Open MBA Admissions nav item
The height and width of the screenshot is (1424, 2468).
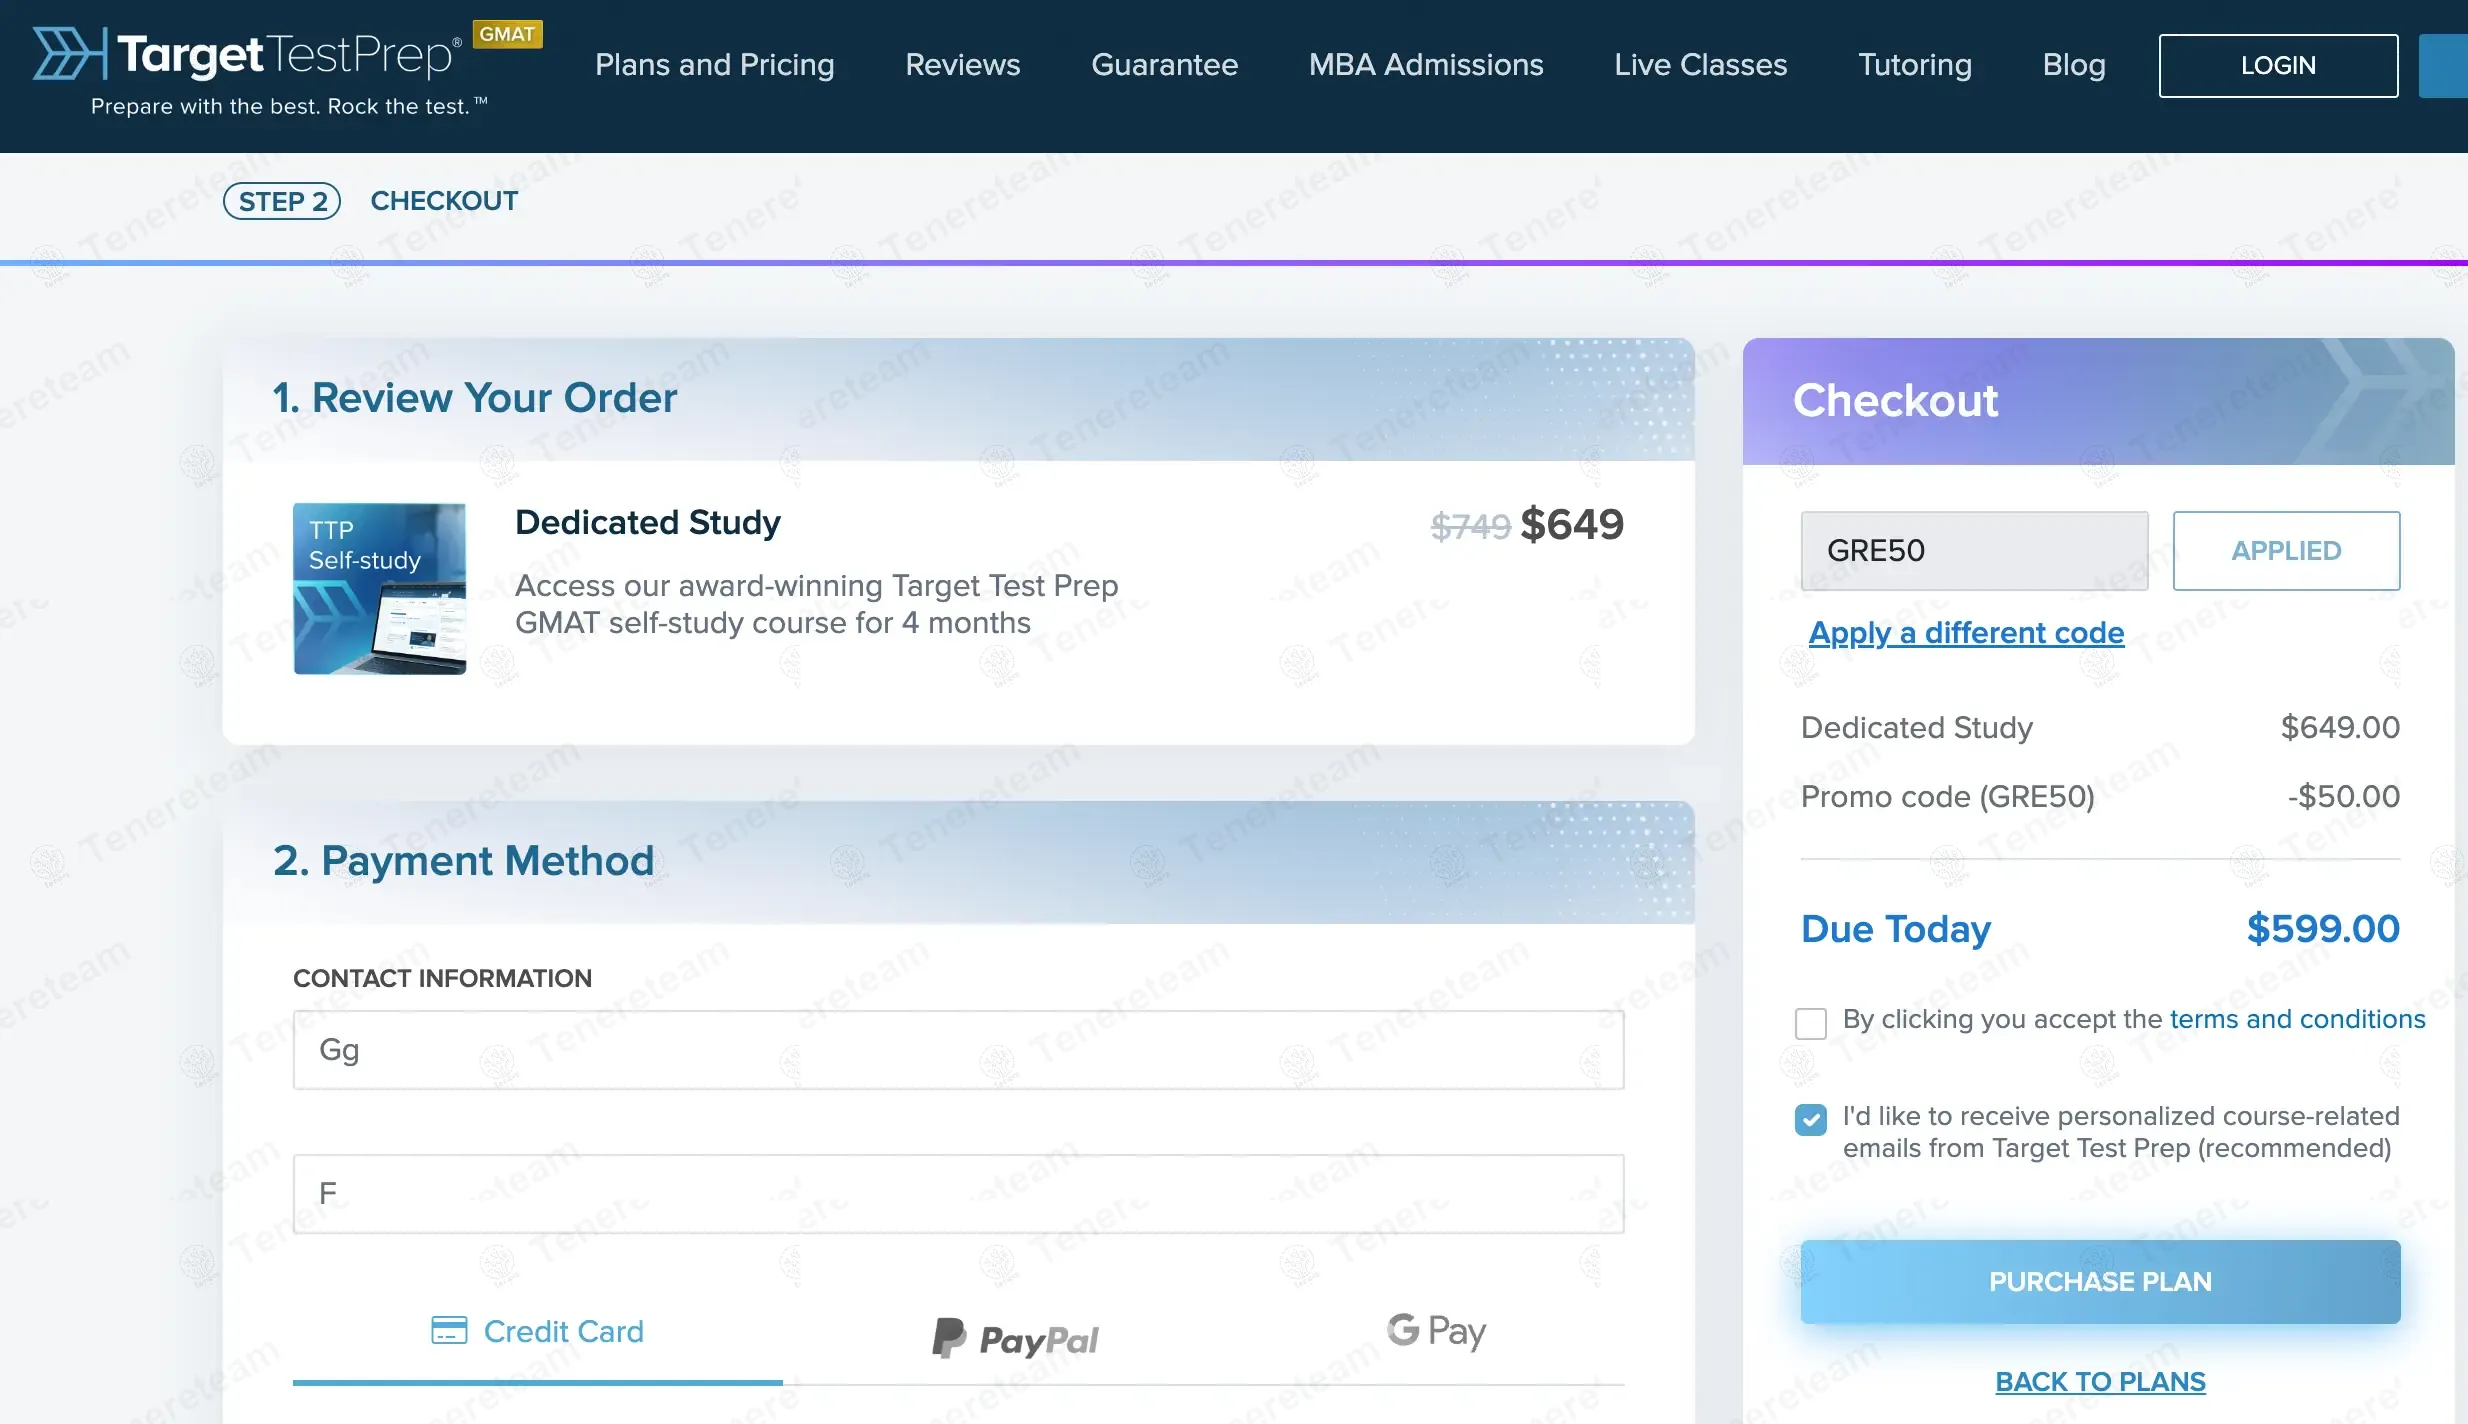[1426, 65]
